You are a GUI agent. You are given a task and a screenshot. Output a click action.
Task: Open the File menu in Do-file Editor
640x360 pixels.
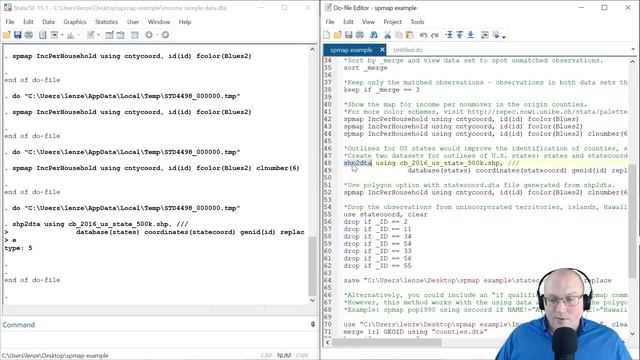pos(330,22)
